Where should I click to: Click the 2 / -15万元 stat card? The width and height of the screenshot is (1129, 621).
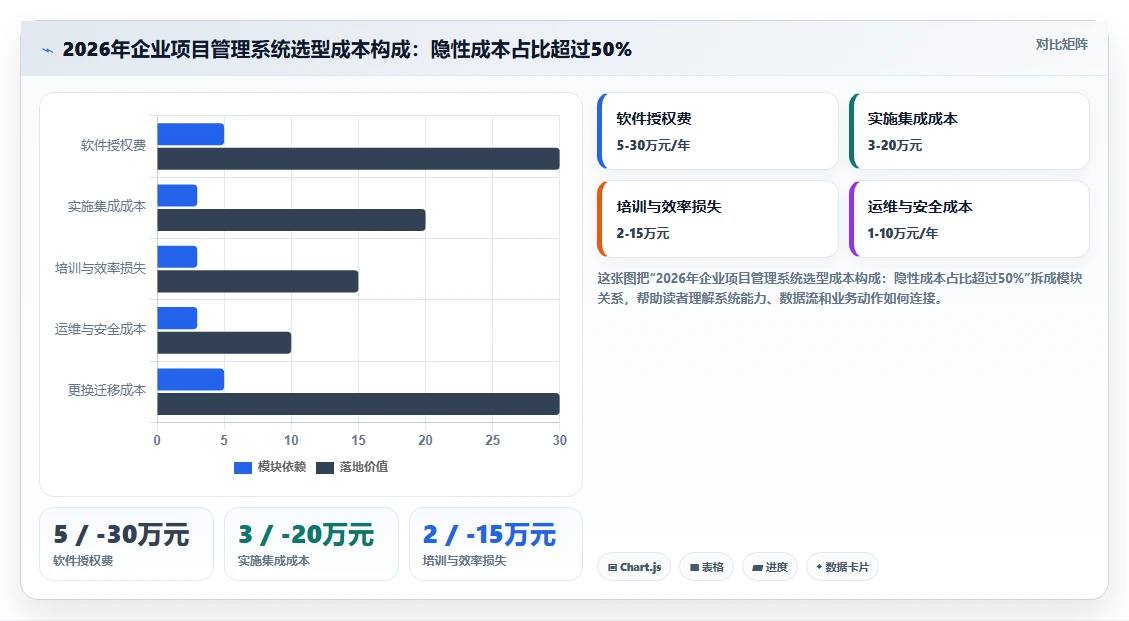(x=495, y=544)
